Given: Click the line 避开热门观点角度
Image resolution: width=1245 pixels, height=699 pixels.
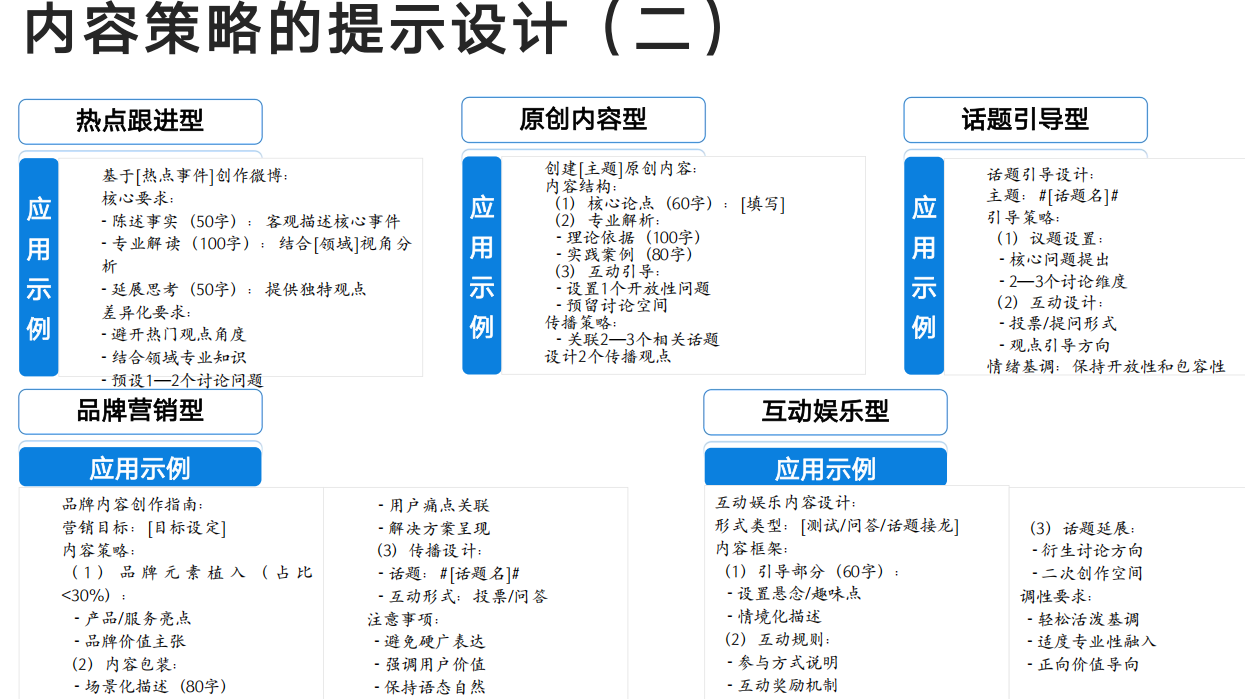Looking at the screenshot, I should coord(174,334).
